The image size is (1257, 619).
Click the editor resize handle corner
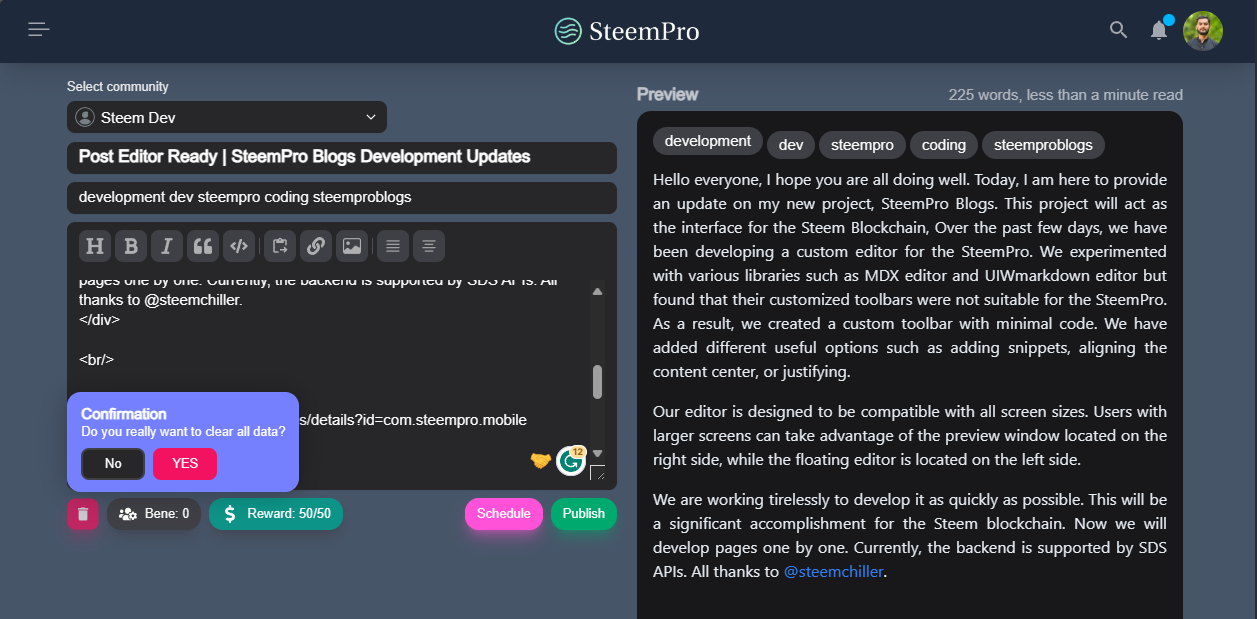[x=597, y=472]
